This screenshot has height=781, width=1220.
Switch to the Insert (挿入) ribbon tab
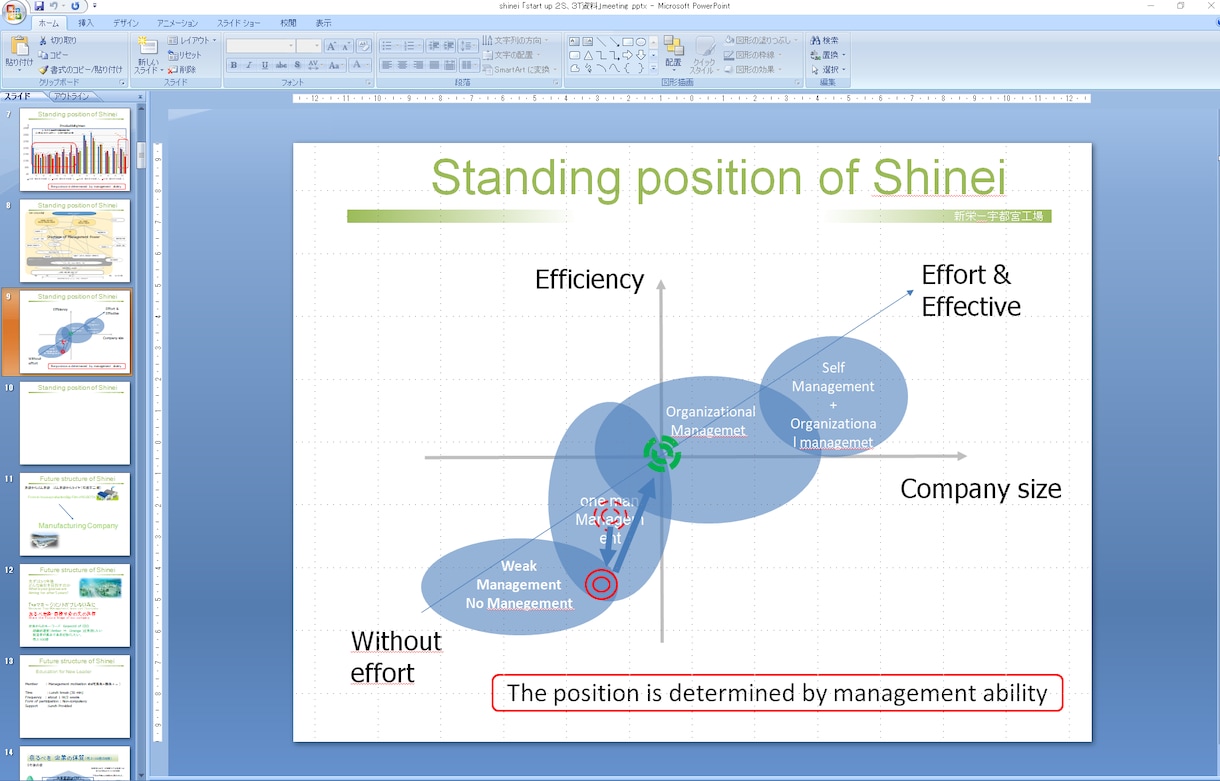point(86,23)
